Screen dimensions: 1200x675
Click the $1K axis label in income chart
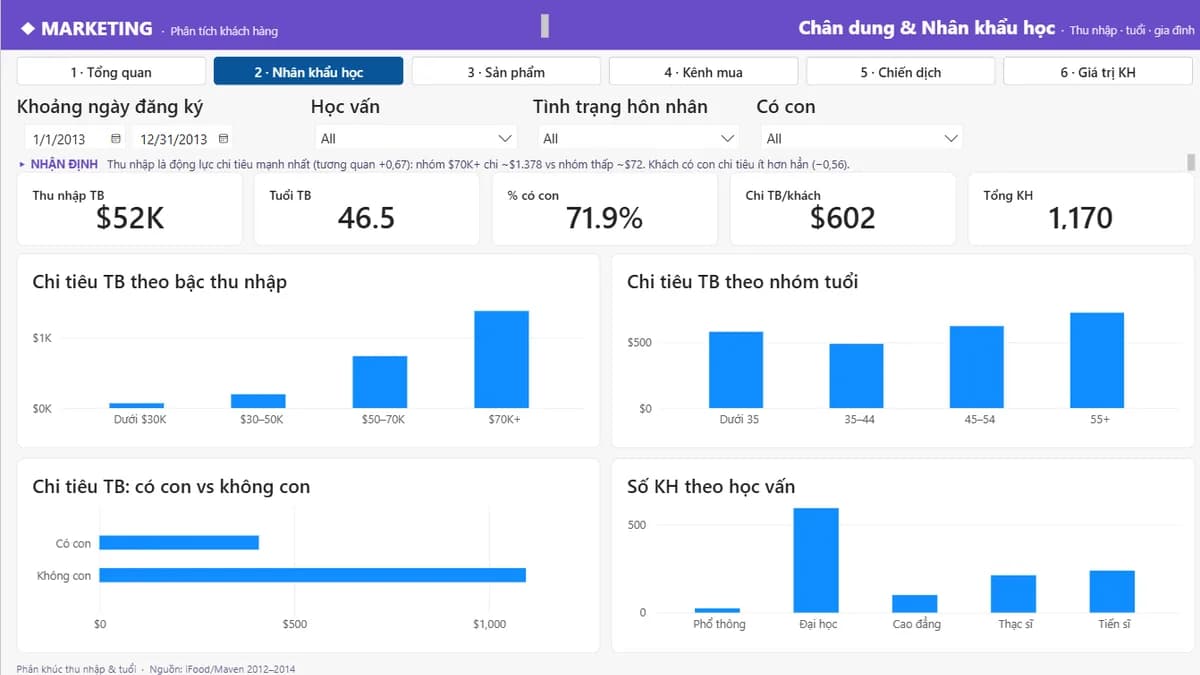(x=42, y=338)
